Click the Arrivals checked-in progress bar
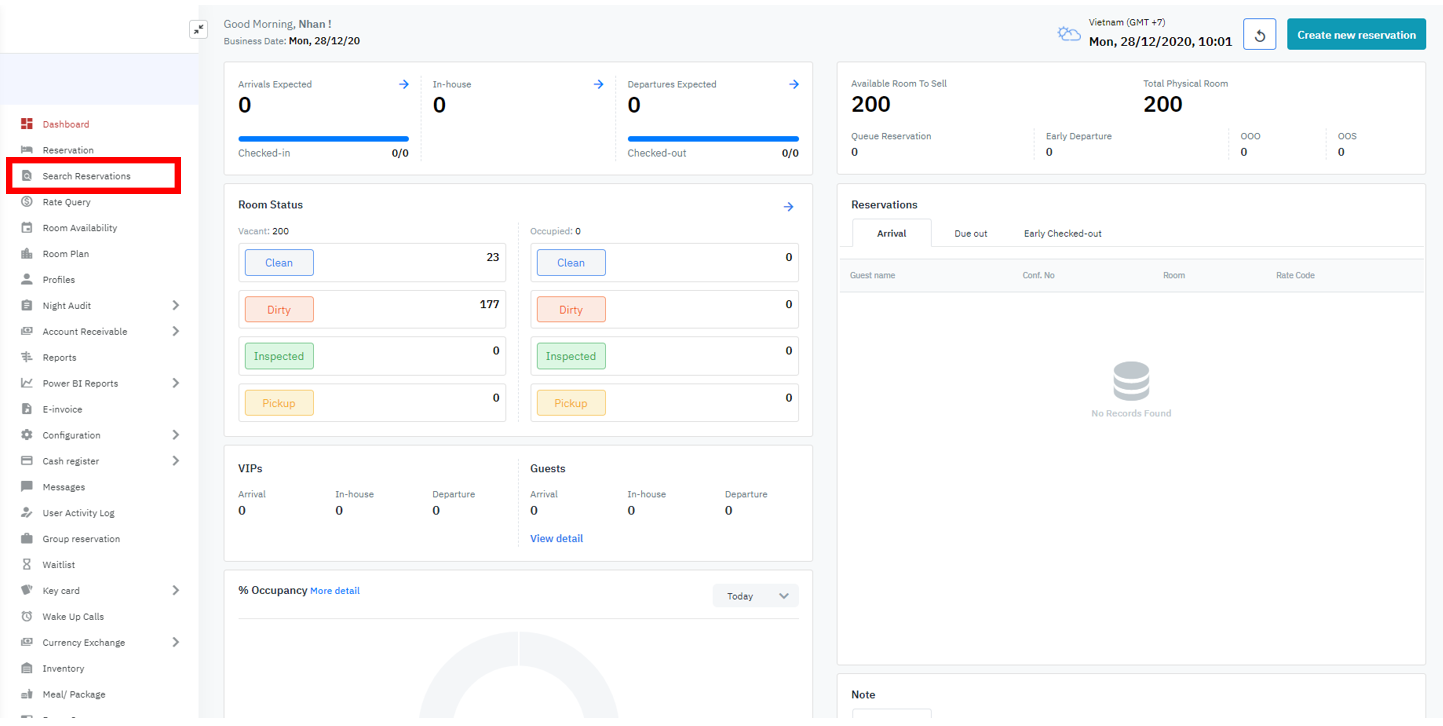1443x726 pixels. (323, 139)
